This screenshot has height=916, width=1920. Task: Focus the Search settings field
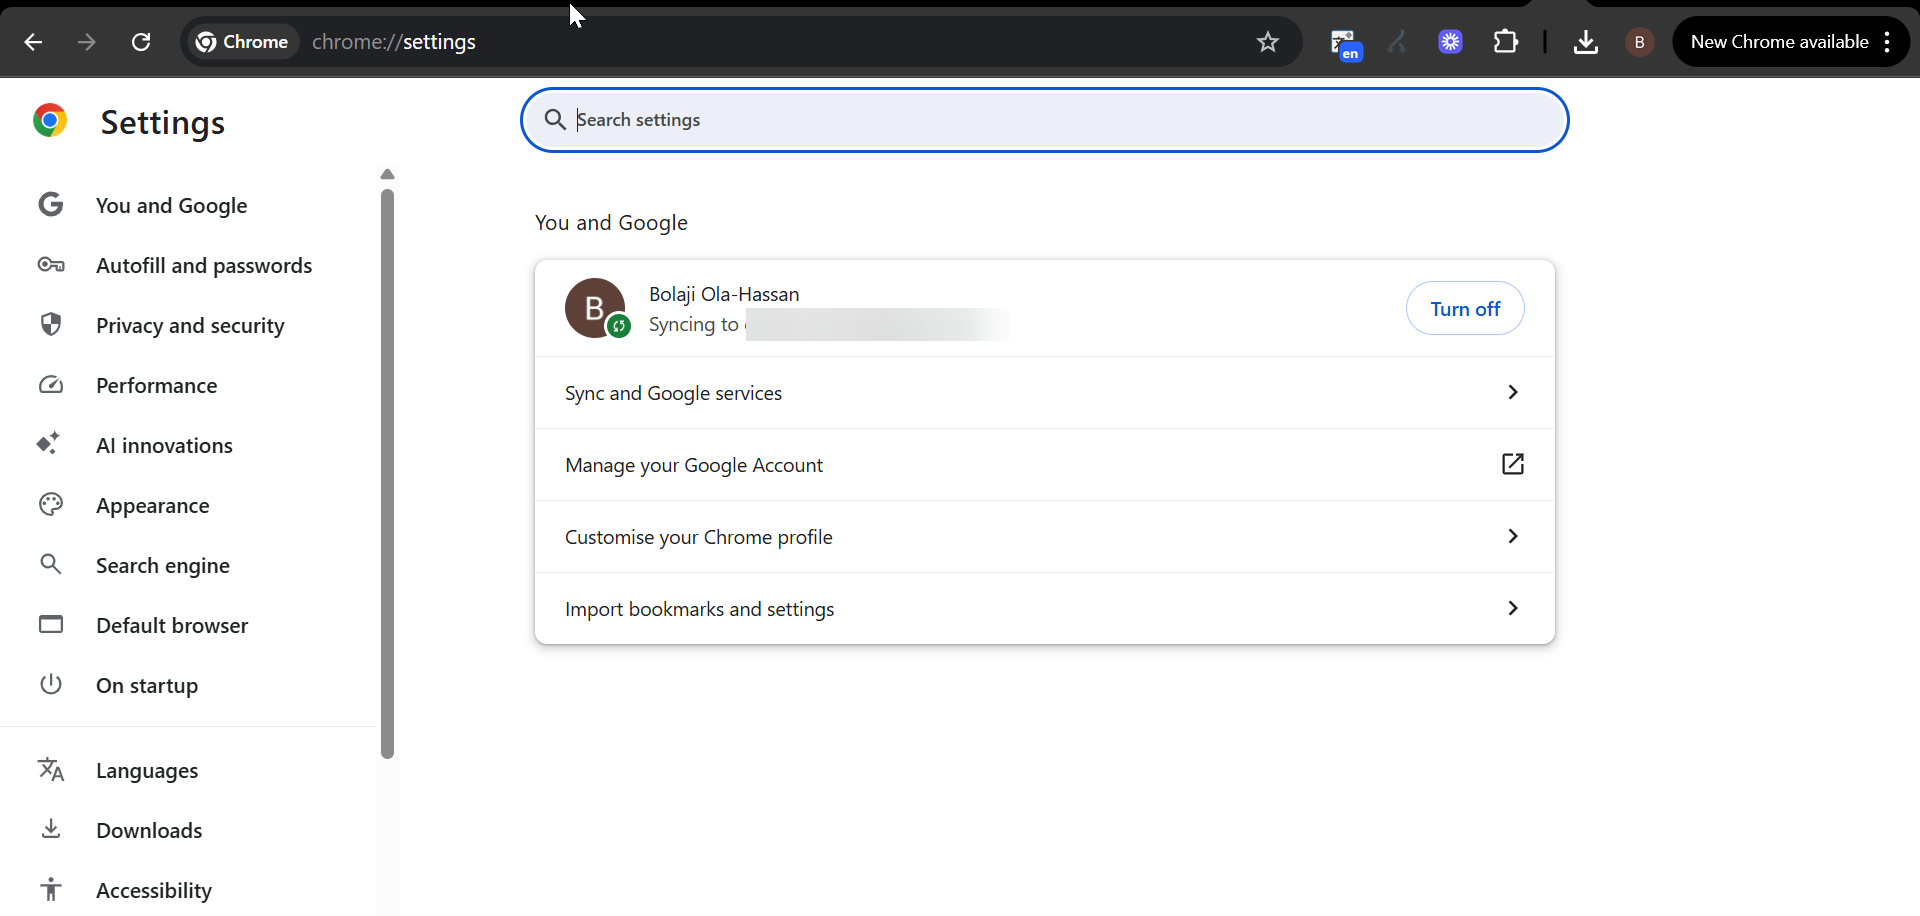1044,120
